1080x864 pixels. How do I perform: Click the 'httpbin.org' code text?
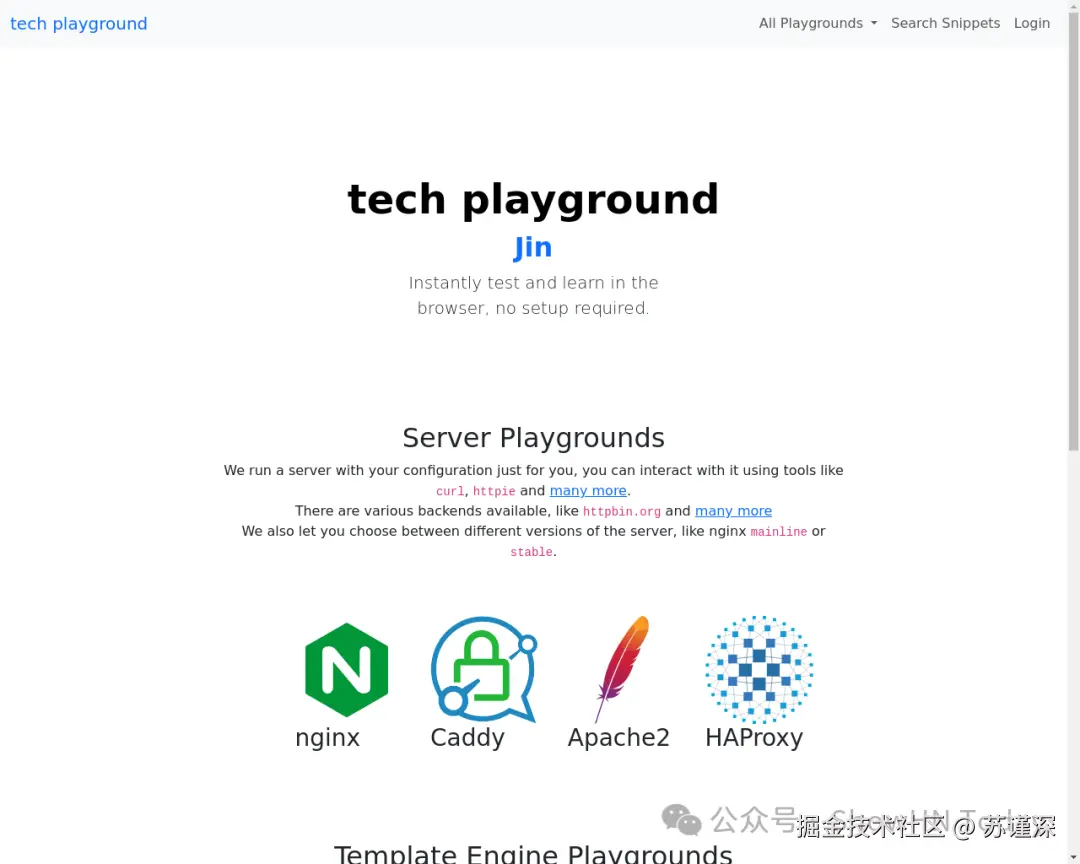[x=621, y=511]
